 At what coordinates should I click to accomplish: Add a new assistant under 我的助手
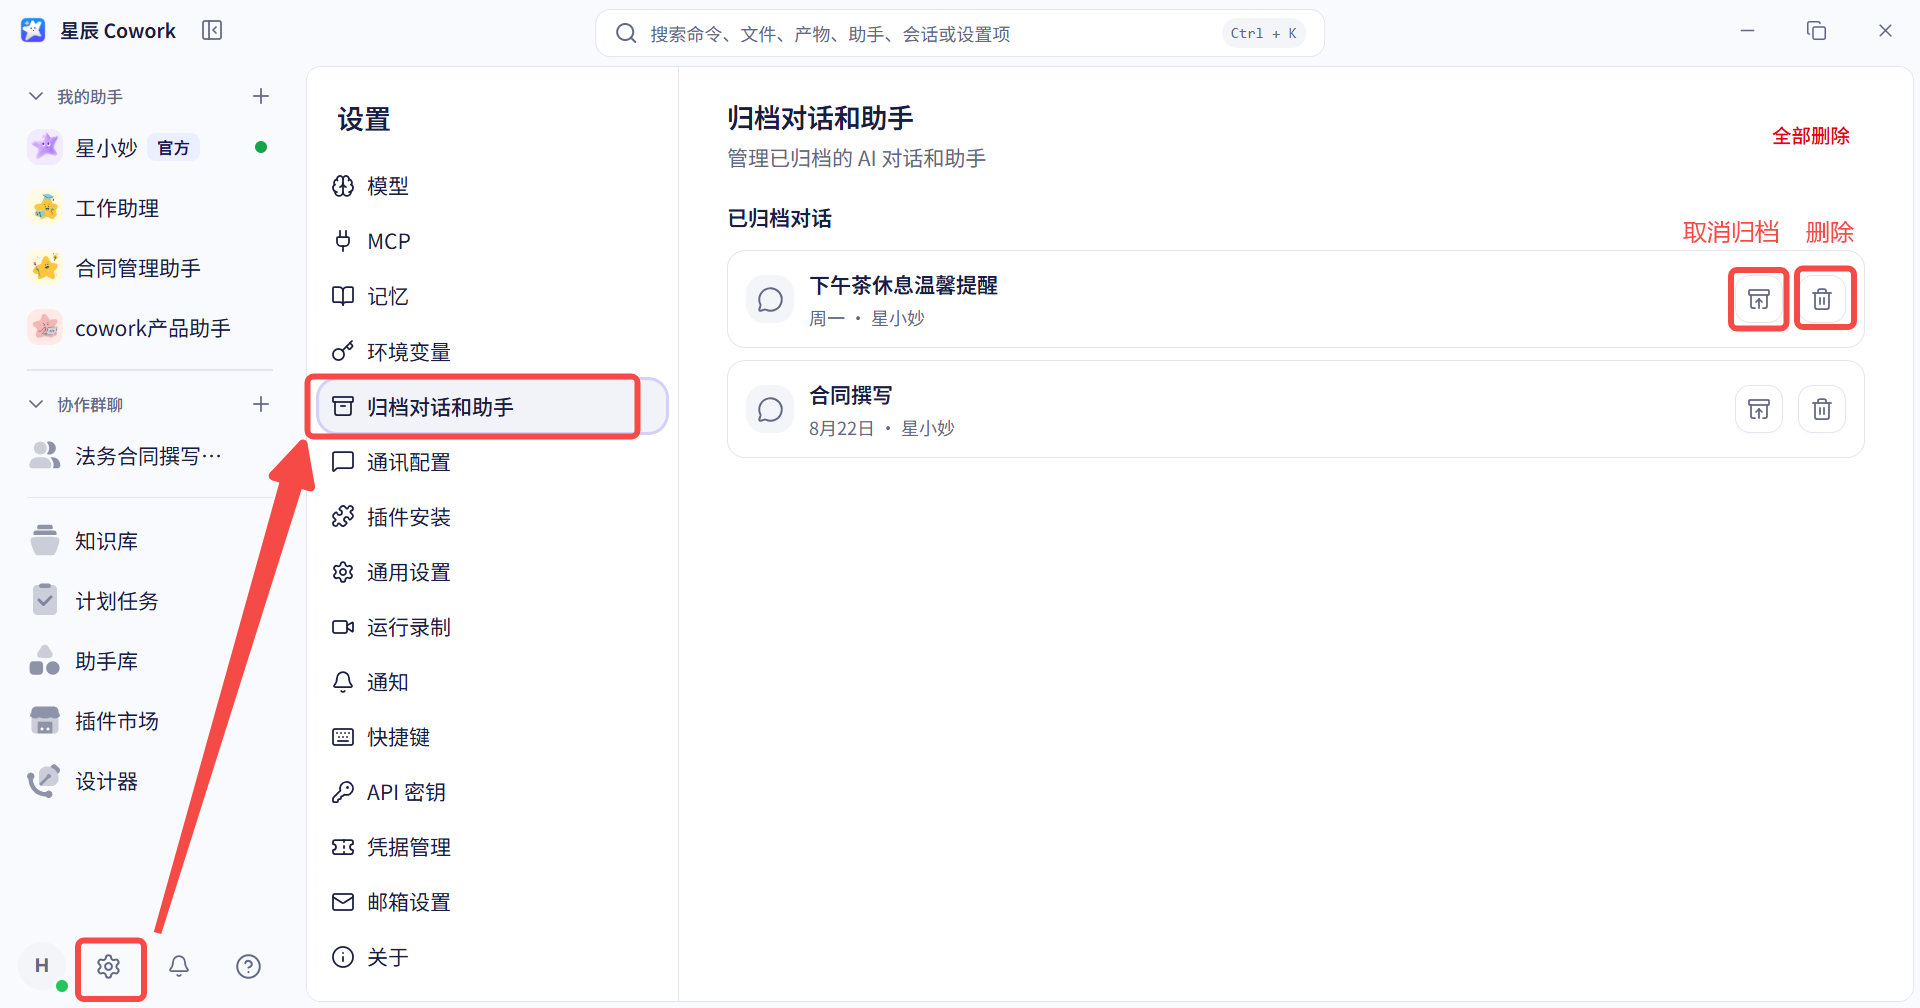[261, 96]
